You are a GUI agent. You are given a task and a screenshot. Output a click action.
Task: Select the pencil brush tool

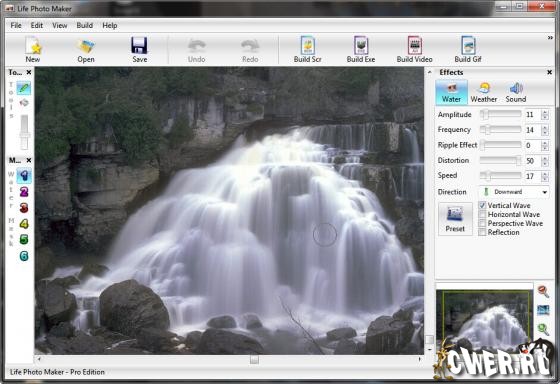(24, 88)
